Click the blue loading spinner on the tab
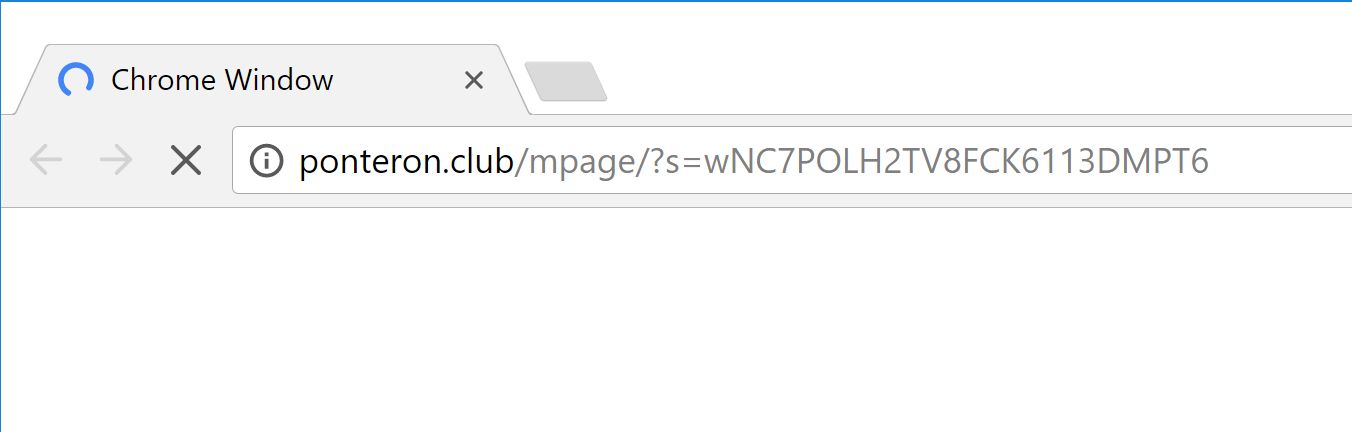This screenshot has height=432, width=1352. 76,80
